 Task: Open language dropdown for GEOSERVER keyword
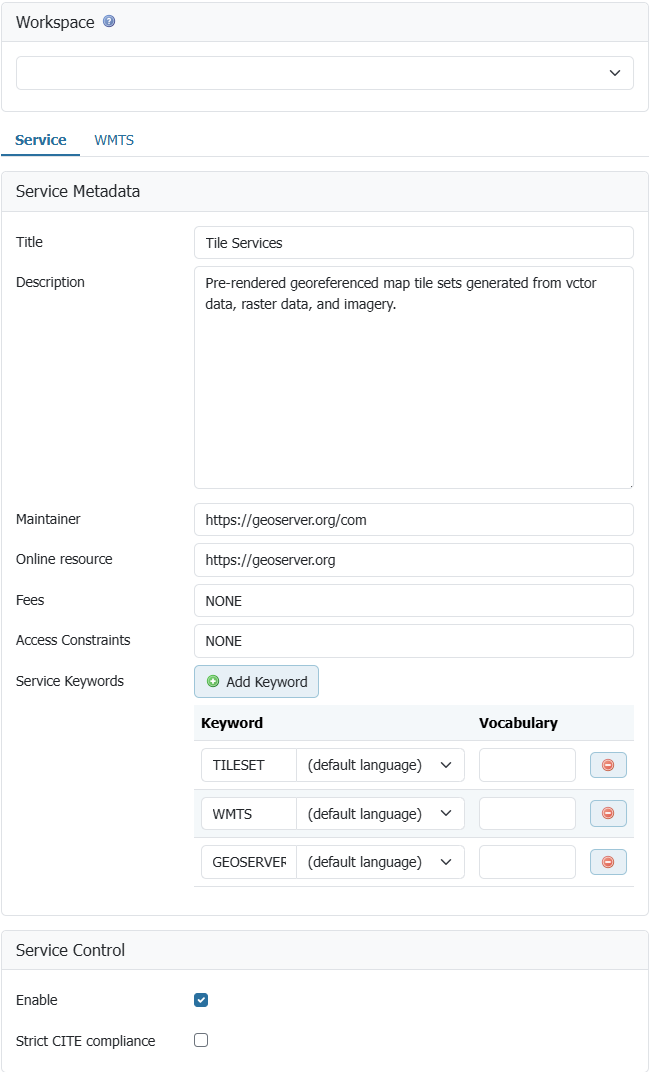click(380, 862)
